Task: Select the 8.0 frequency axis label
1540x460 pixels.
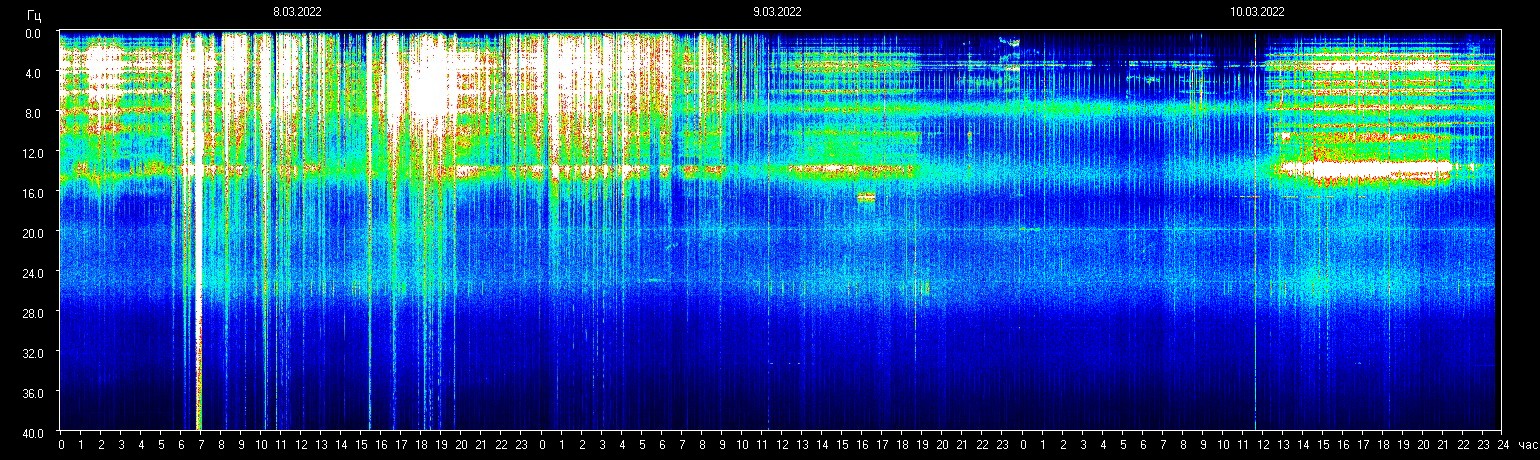Action: point(32,113)
